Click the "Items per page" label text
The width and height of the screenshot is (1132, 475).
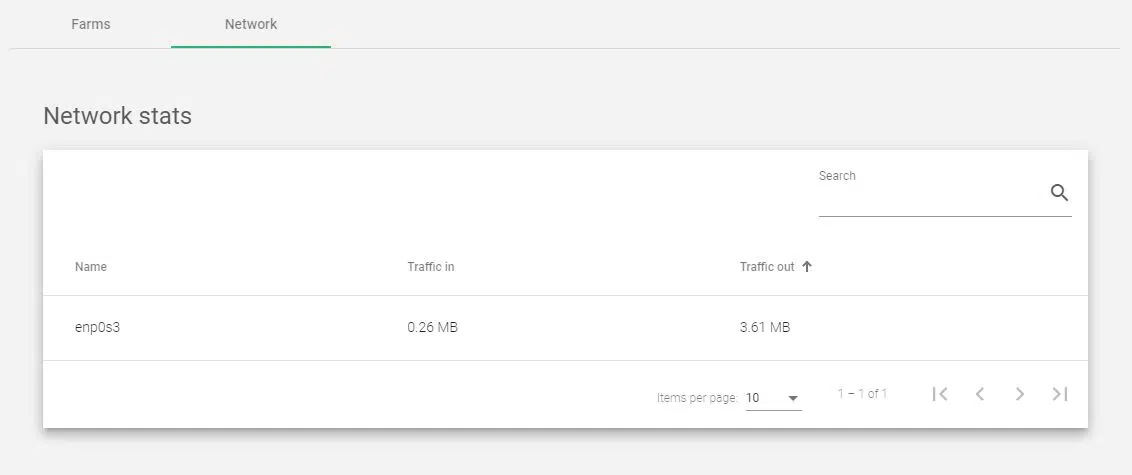click(697, 398)
